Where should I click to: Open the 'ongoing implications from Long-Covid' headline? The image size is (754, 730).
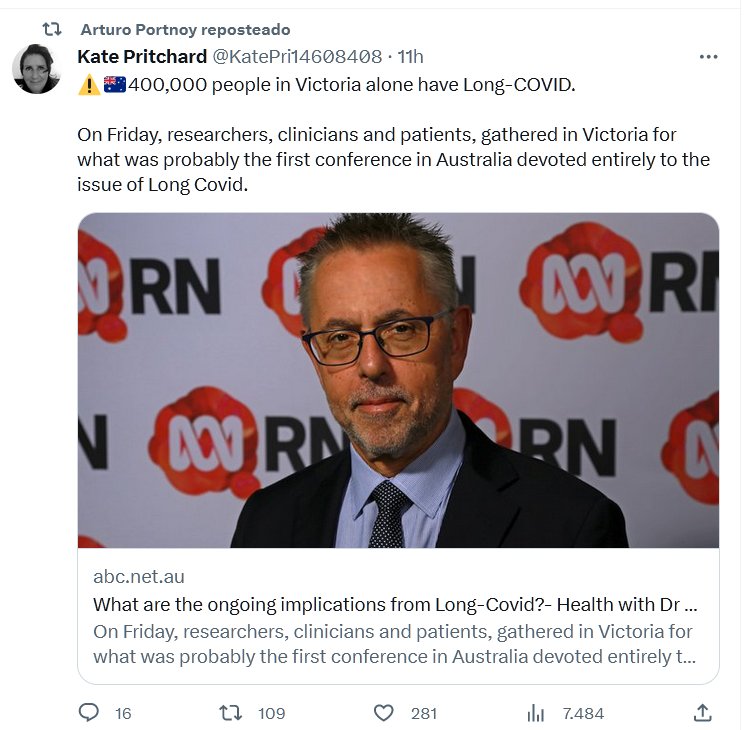pos(395,604)
